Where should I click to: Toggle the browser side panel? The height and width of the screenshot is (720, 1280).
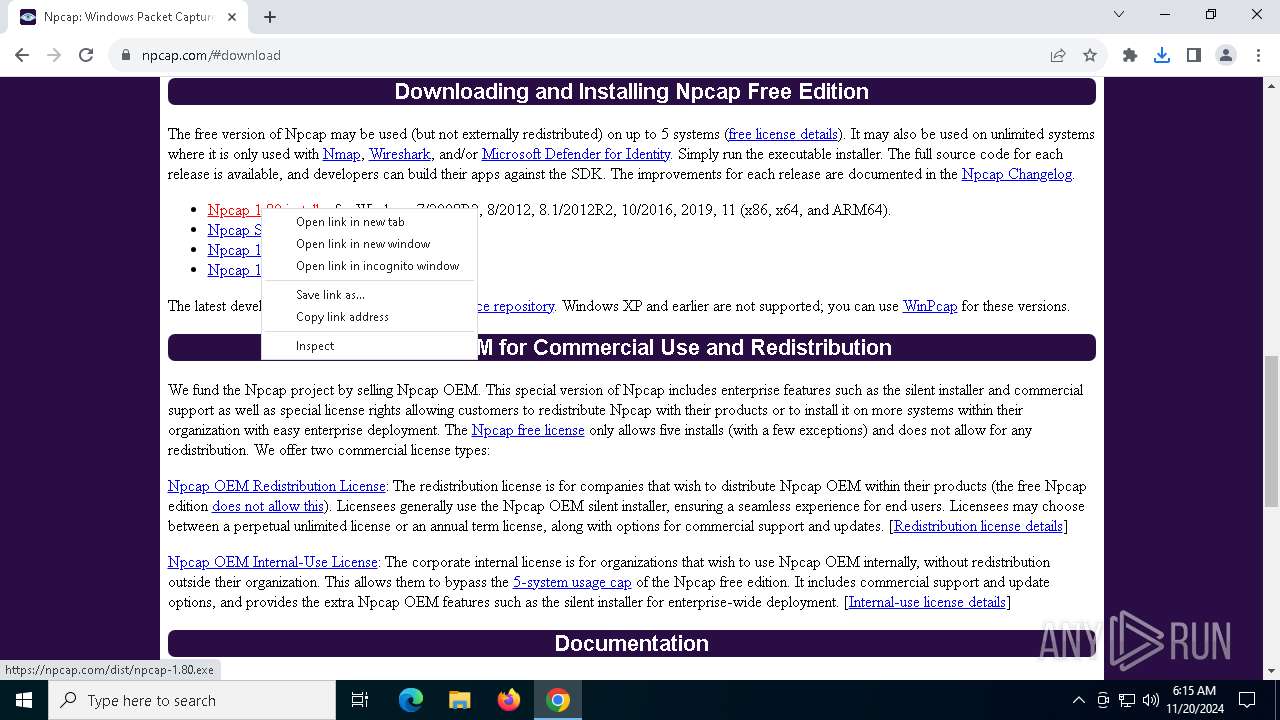[1194, 55]
